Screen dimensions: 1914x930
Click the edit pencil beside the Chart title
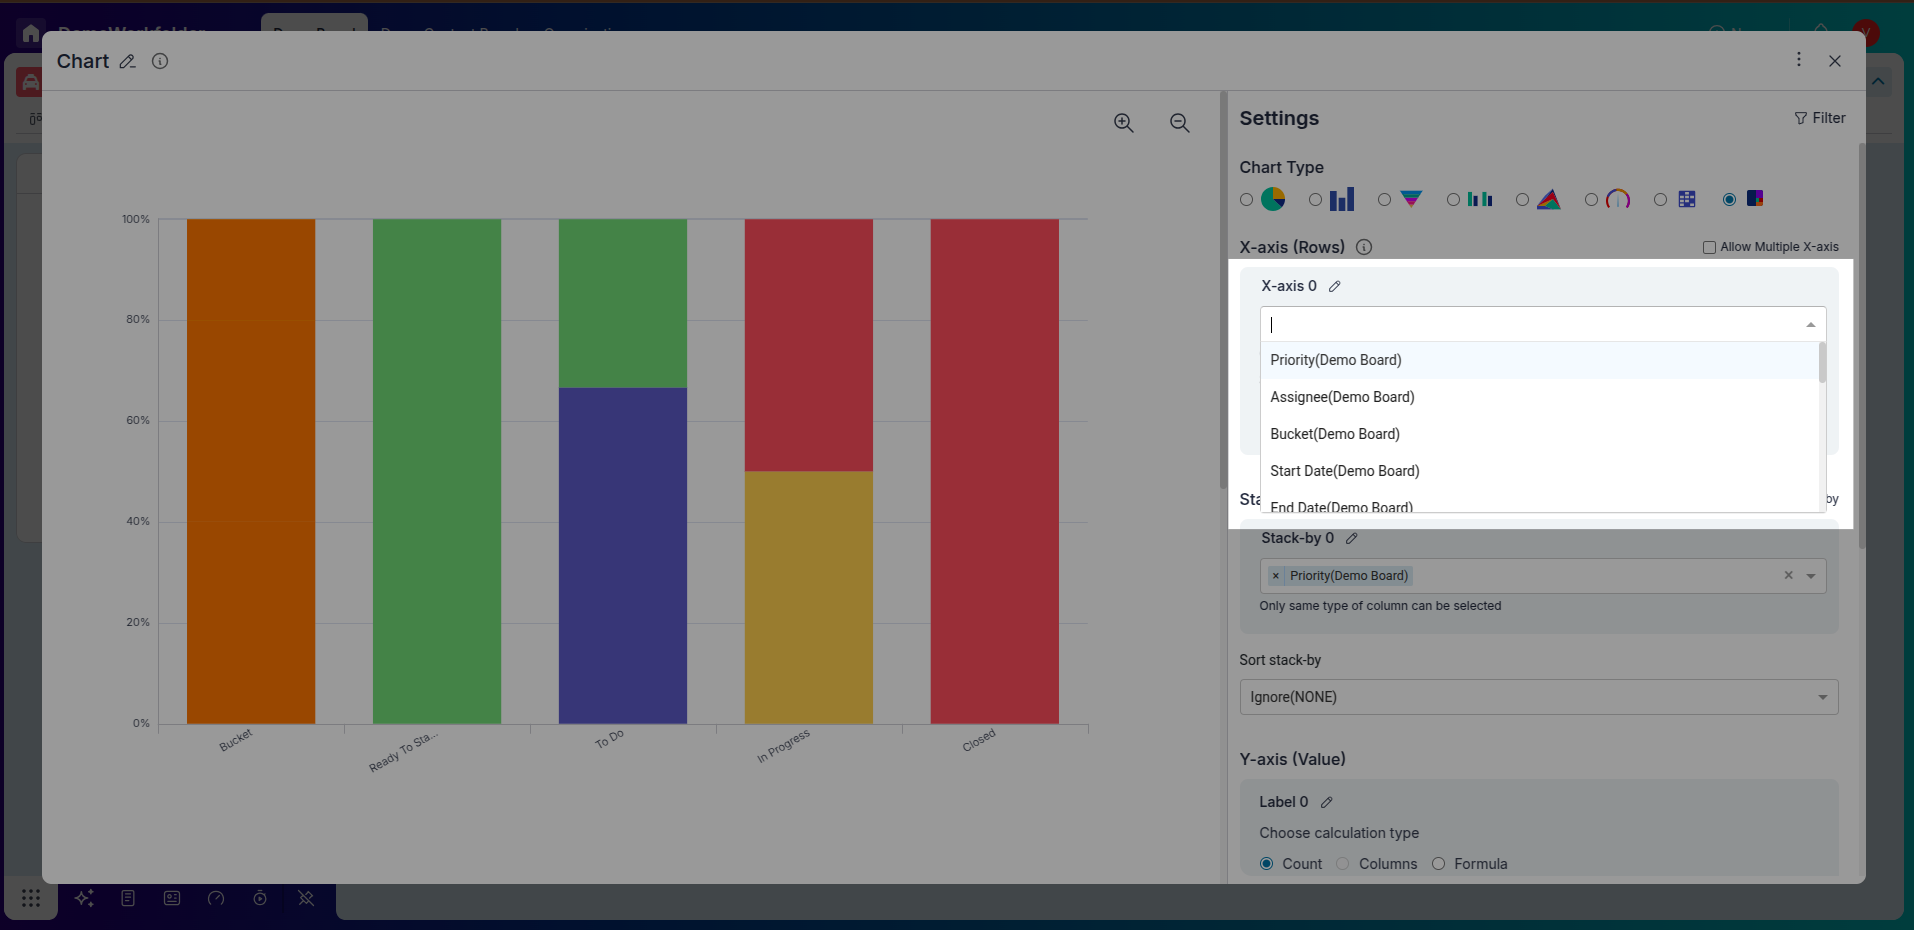coord(127,62)
